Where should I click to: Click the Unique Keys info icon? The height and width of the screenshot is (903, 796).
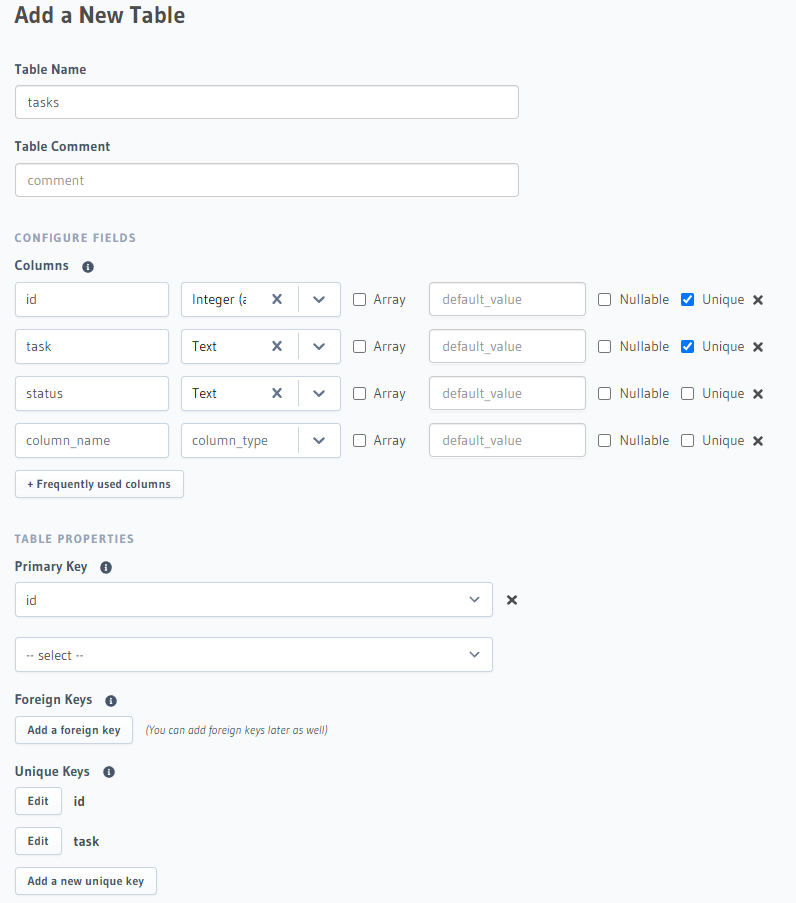coord(109,772)
